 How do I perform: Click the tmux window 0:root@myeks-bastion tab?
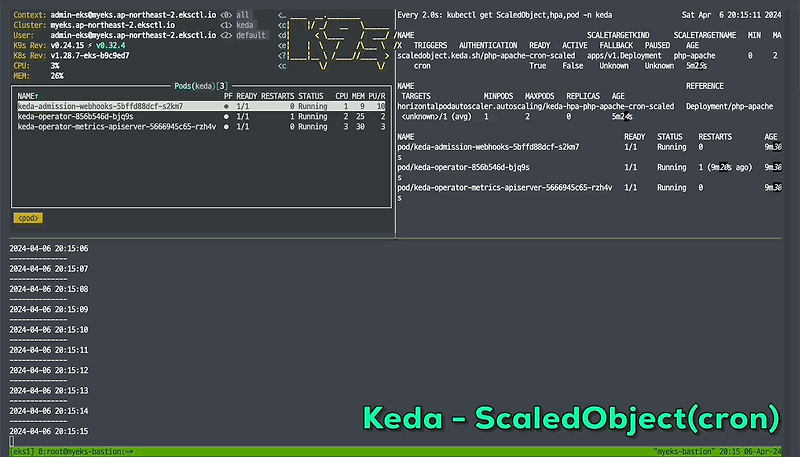[x=86, y=451]
